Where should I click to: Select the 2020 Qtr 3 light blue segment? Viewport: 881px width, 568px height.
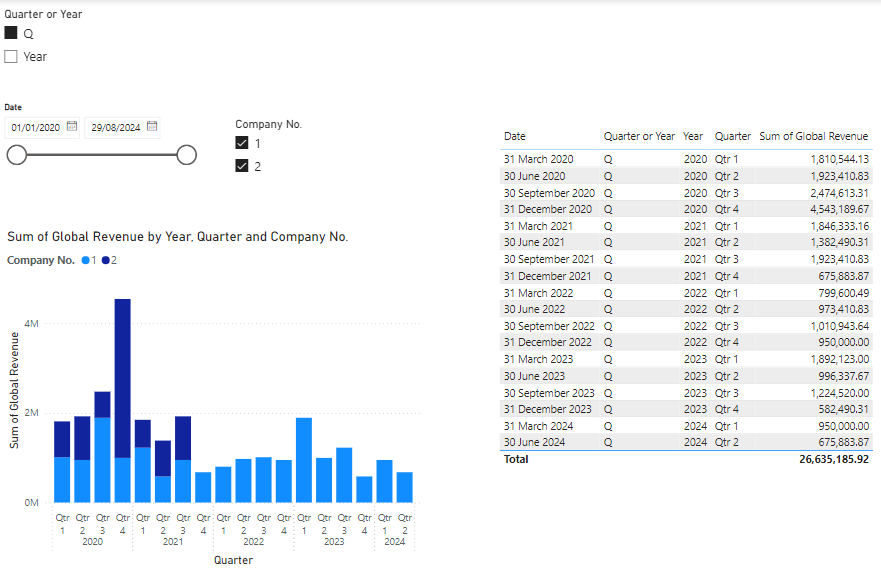point(102,460)
